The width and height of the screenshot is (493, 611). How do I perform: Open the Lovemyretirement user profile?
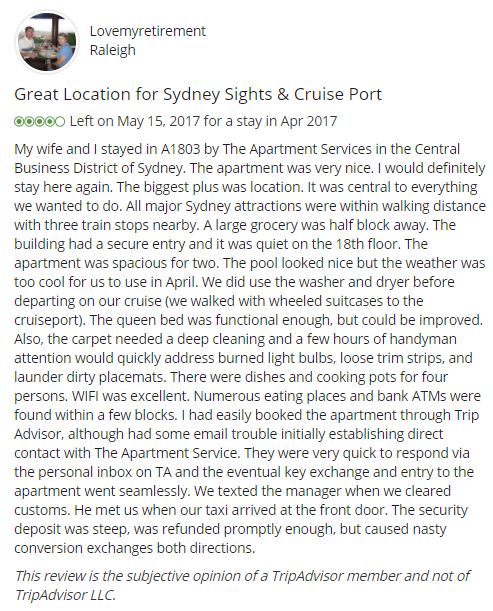148,31
